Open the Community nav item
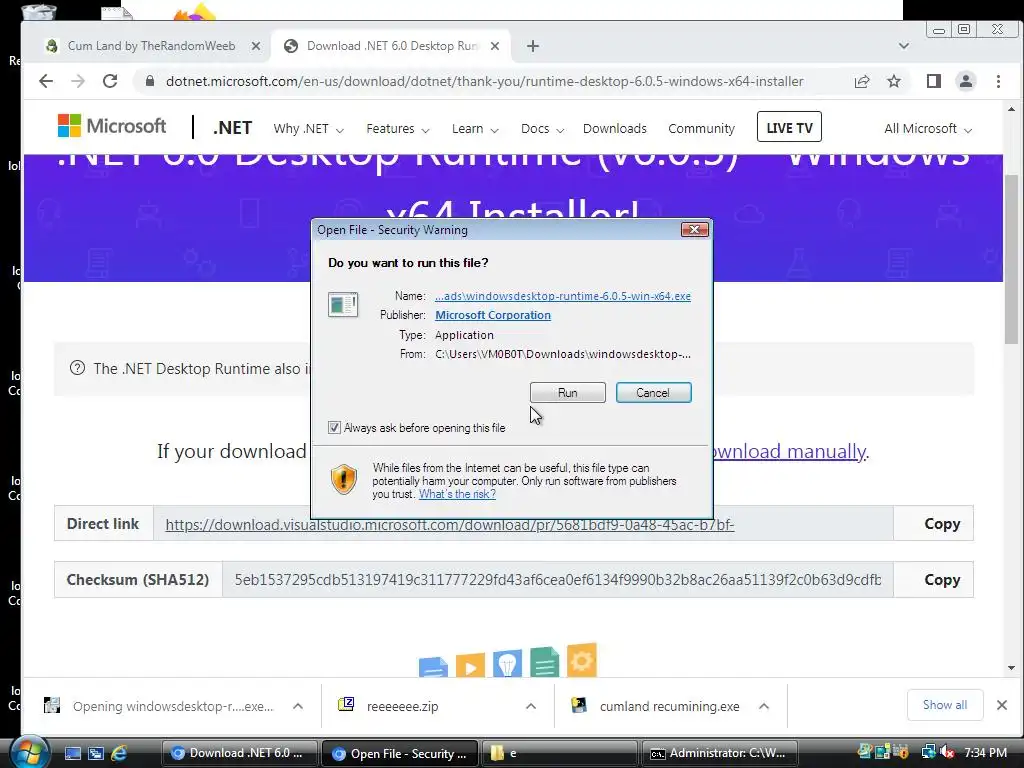The image size is (1024, 768). 701,129
